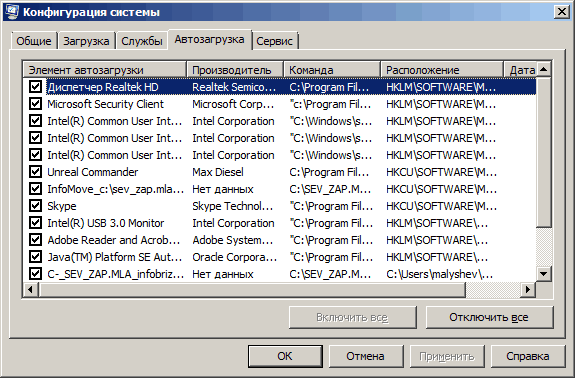Screen dimensions: 575x378
Task: Sort by the Команда column header
Action: click(x=332, y=70)
